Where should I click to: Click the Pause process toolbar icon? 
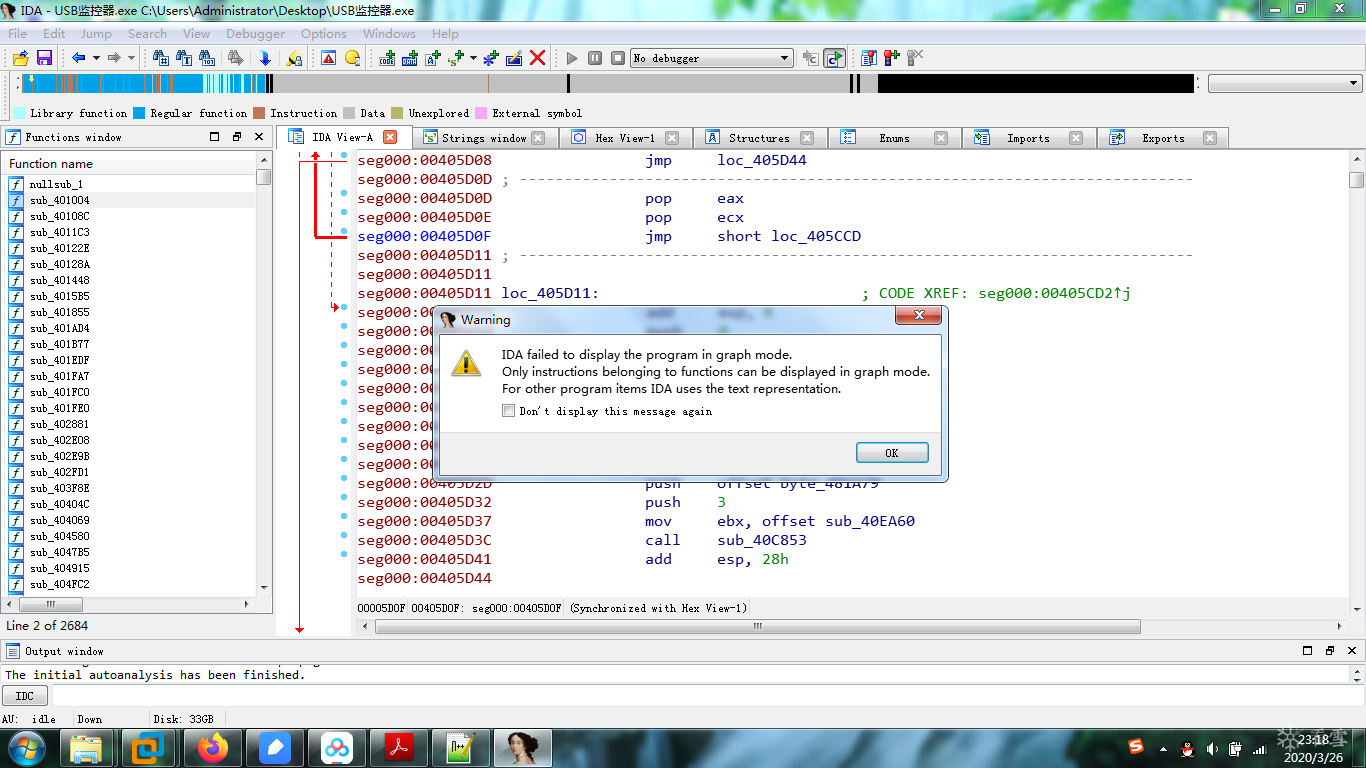tap(595, 58)
